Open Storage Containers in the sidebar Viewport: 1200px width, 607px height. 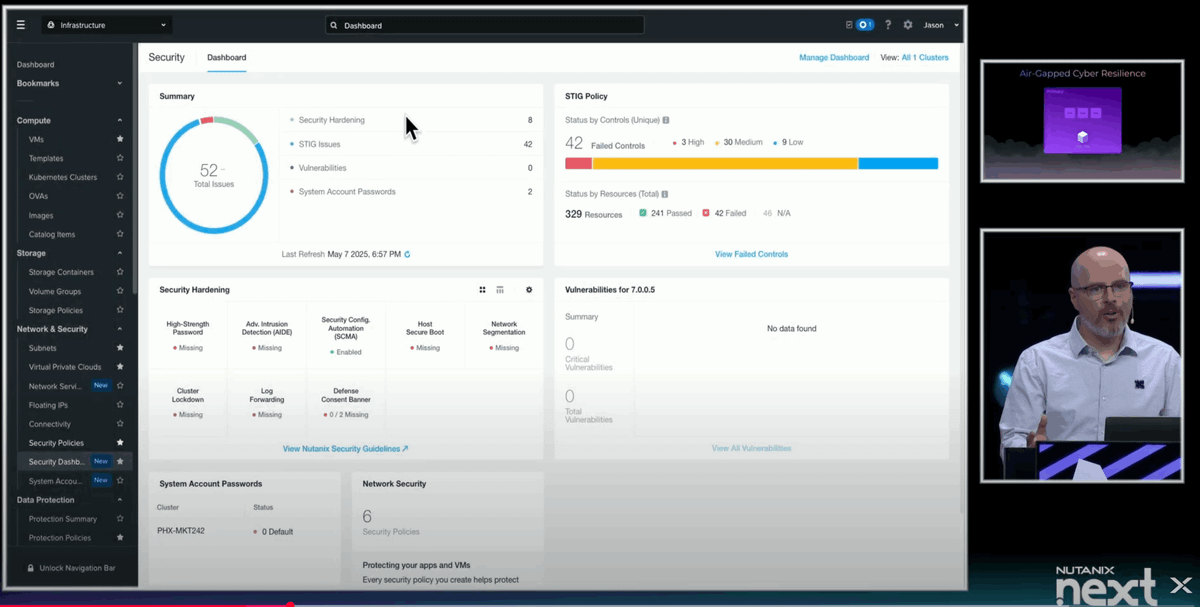point(61,272)
